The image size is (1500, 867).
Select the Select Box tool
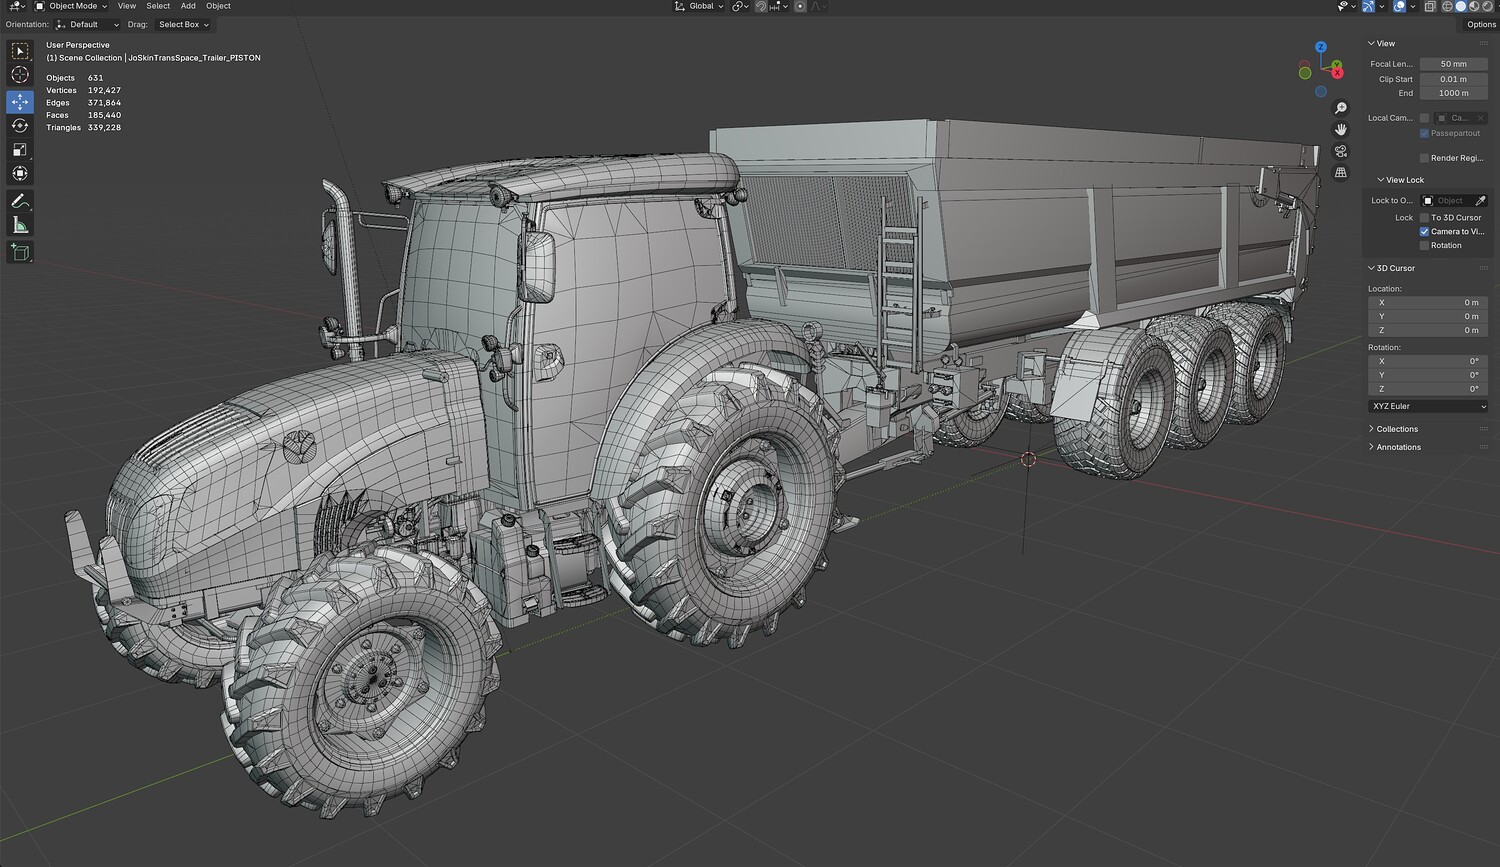[x=20, y=51]
